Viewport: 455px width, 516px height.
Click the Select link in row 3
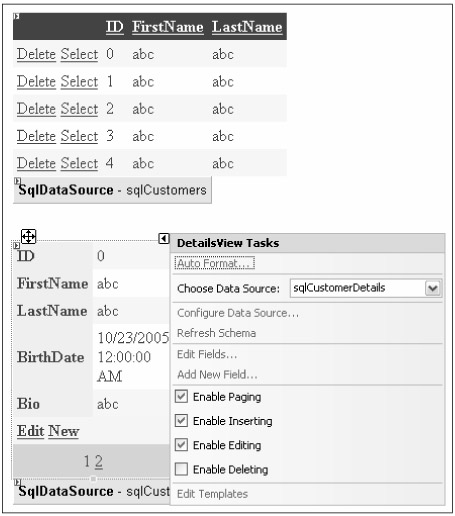pos(79,136)
